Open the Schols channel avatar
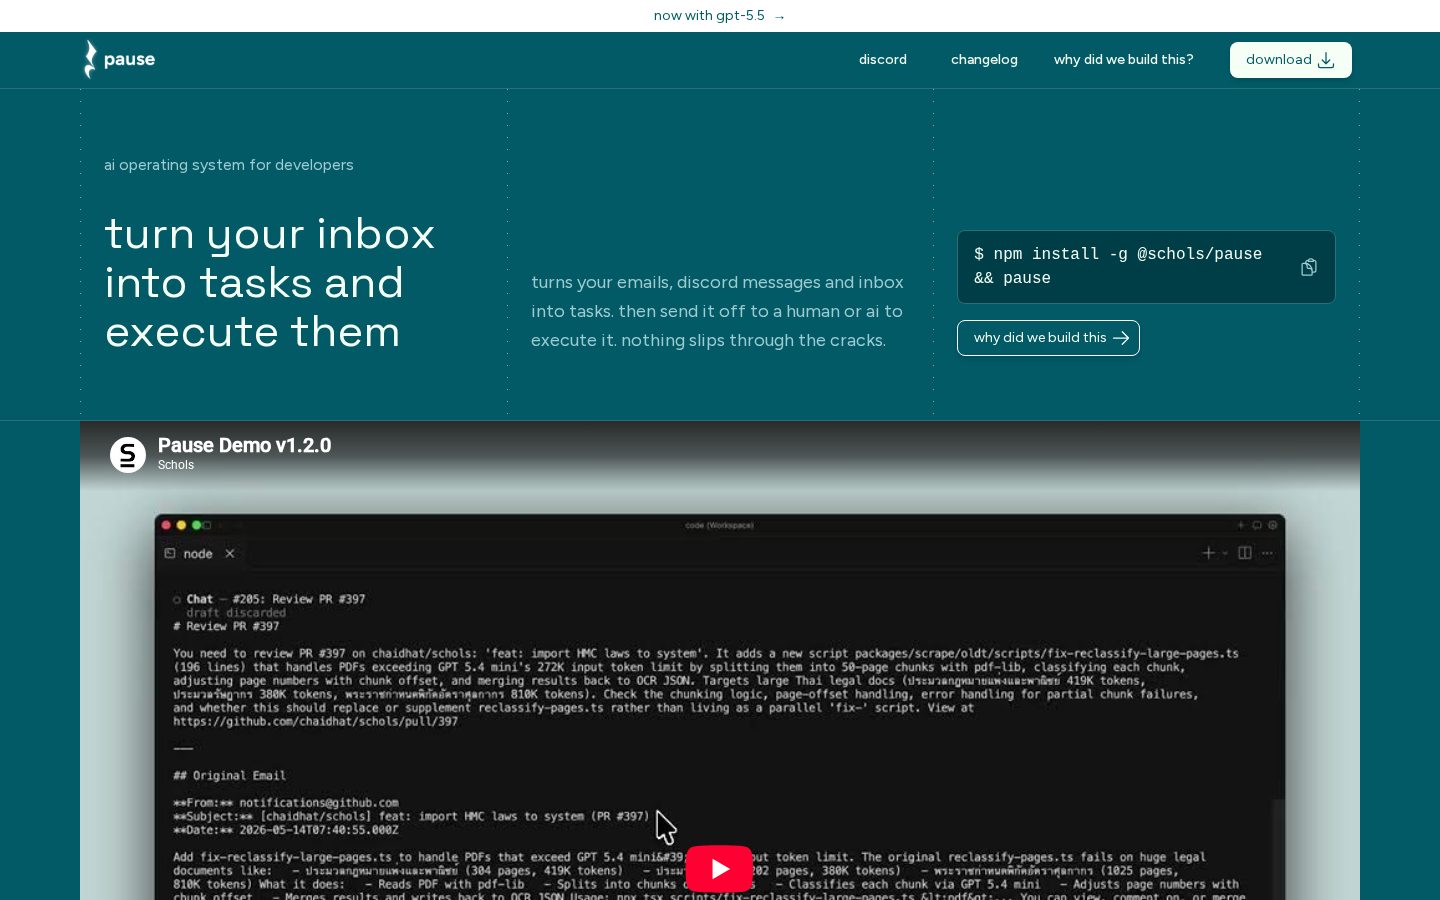Viewport: 1440px width, 900px height. coord(128,455)
